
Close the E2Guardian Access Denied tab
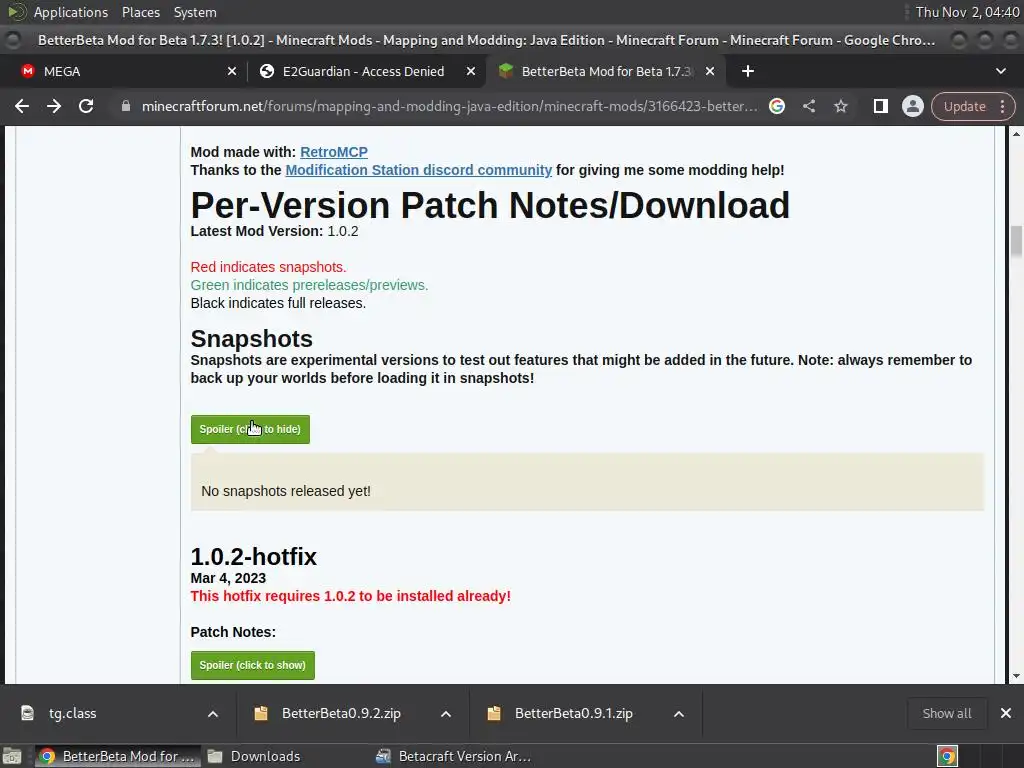471,71
